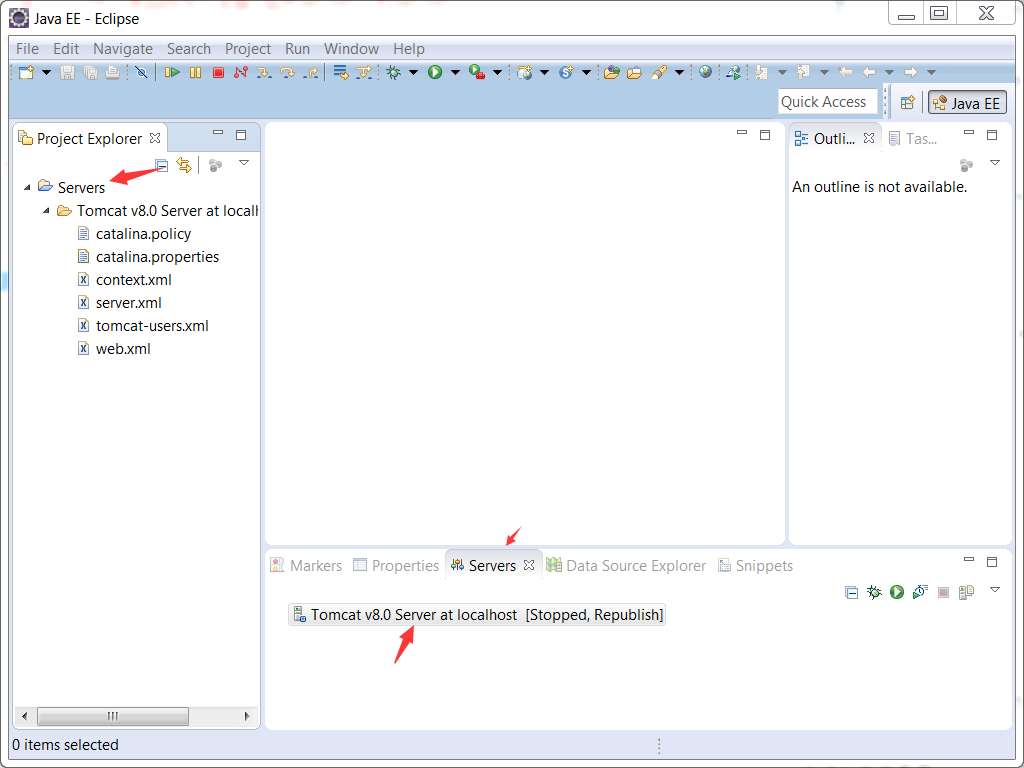Click the New Servlet icon
The height and width of the screenshot is (768, 1024).
click(x=566, y=72)
